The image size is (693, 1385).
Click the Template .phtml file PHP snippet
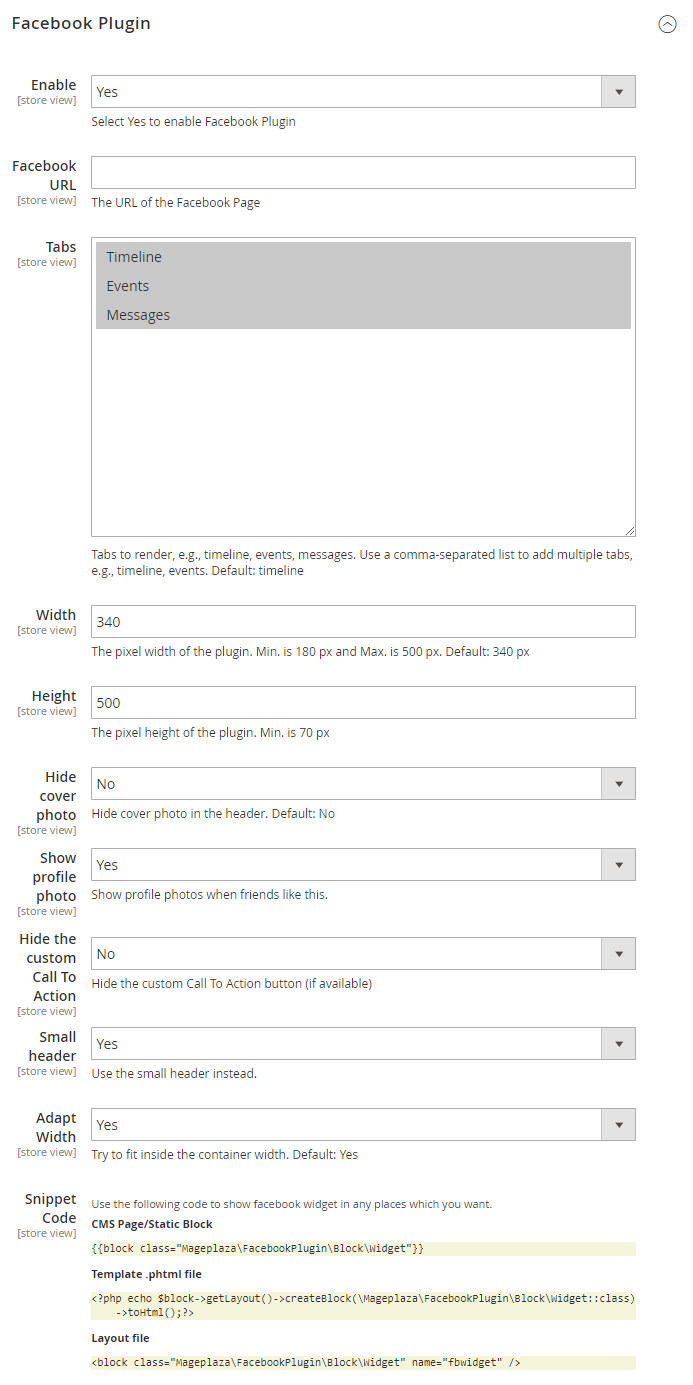click(x=363, y=1305)
